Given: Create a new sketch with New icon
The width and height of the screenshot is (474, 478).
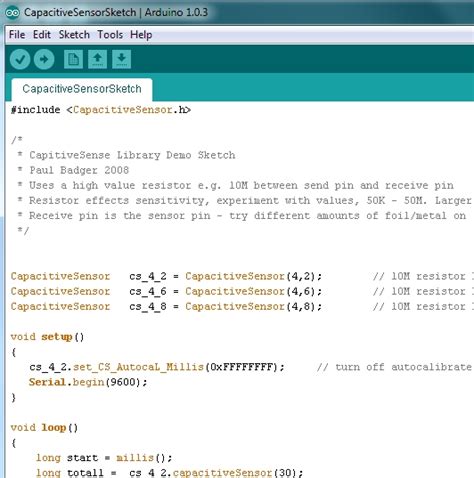Looking at the screenshot, I should click(x=73, y=59).
